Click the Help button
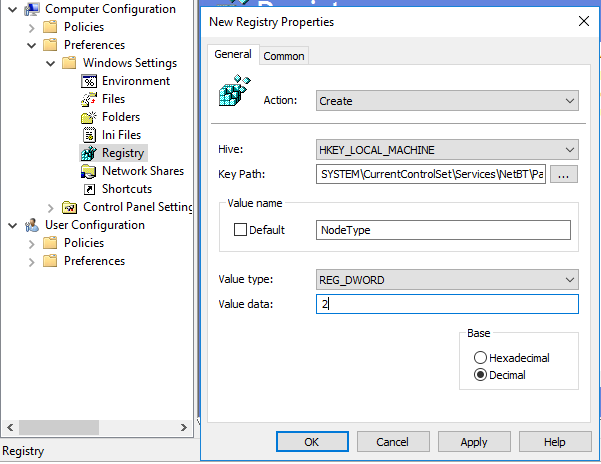Image resolution: width=601 pixels, height=464 pixels. tap(555, 442)
